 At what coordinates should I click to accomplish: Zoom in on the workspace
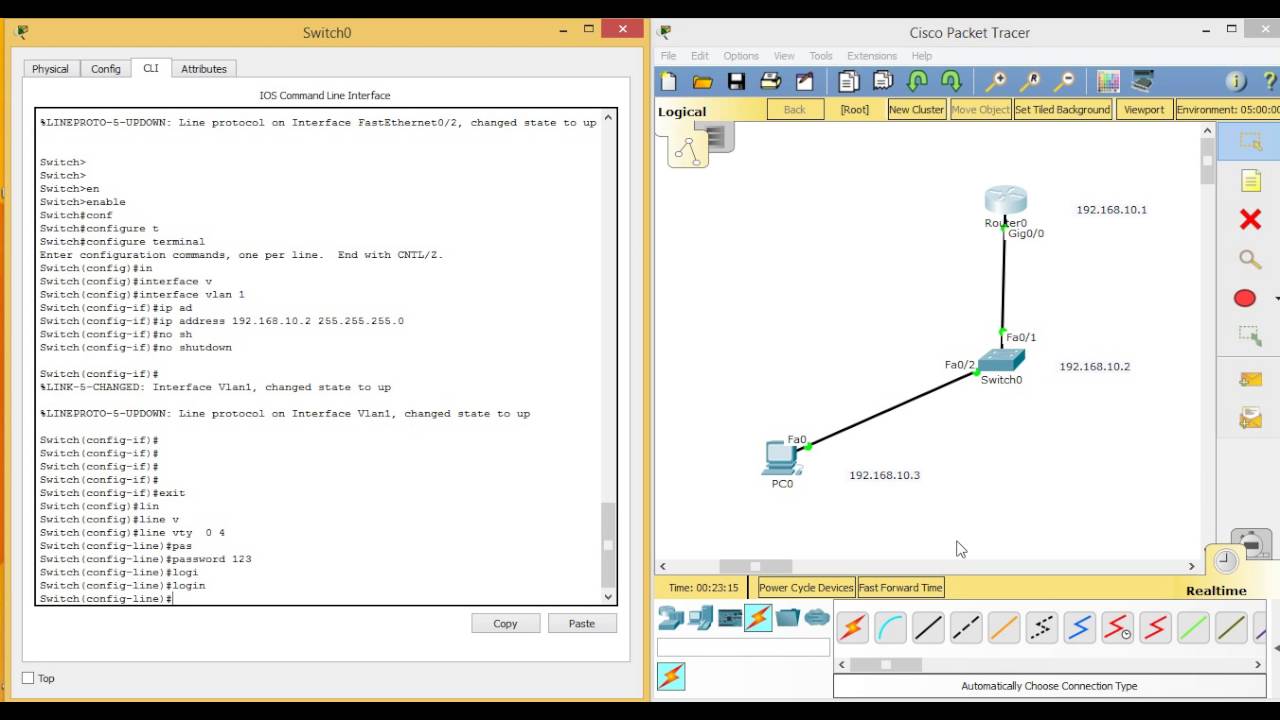(x=996, y=82)
